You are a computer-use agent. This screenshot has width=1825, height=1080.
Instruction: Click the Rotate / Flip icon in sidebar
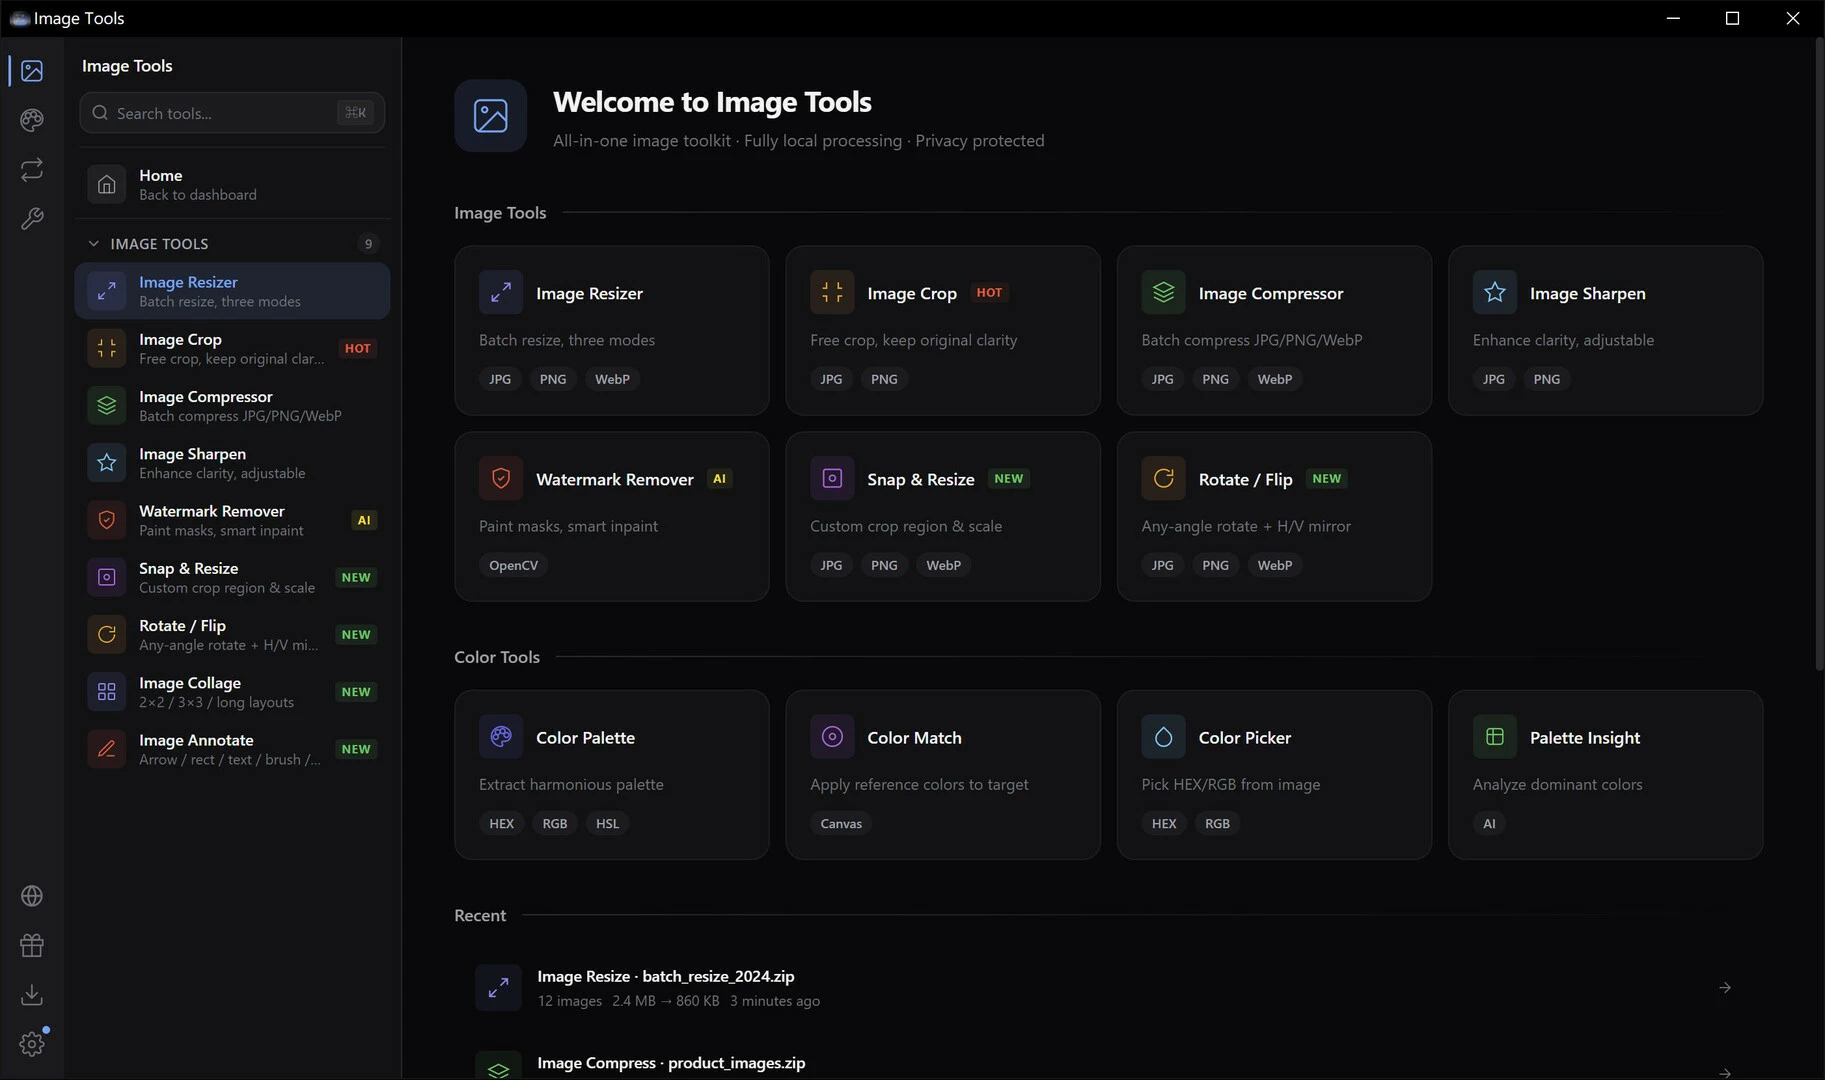107,634
